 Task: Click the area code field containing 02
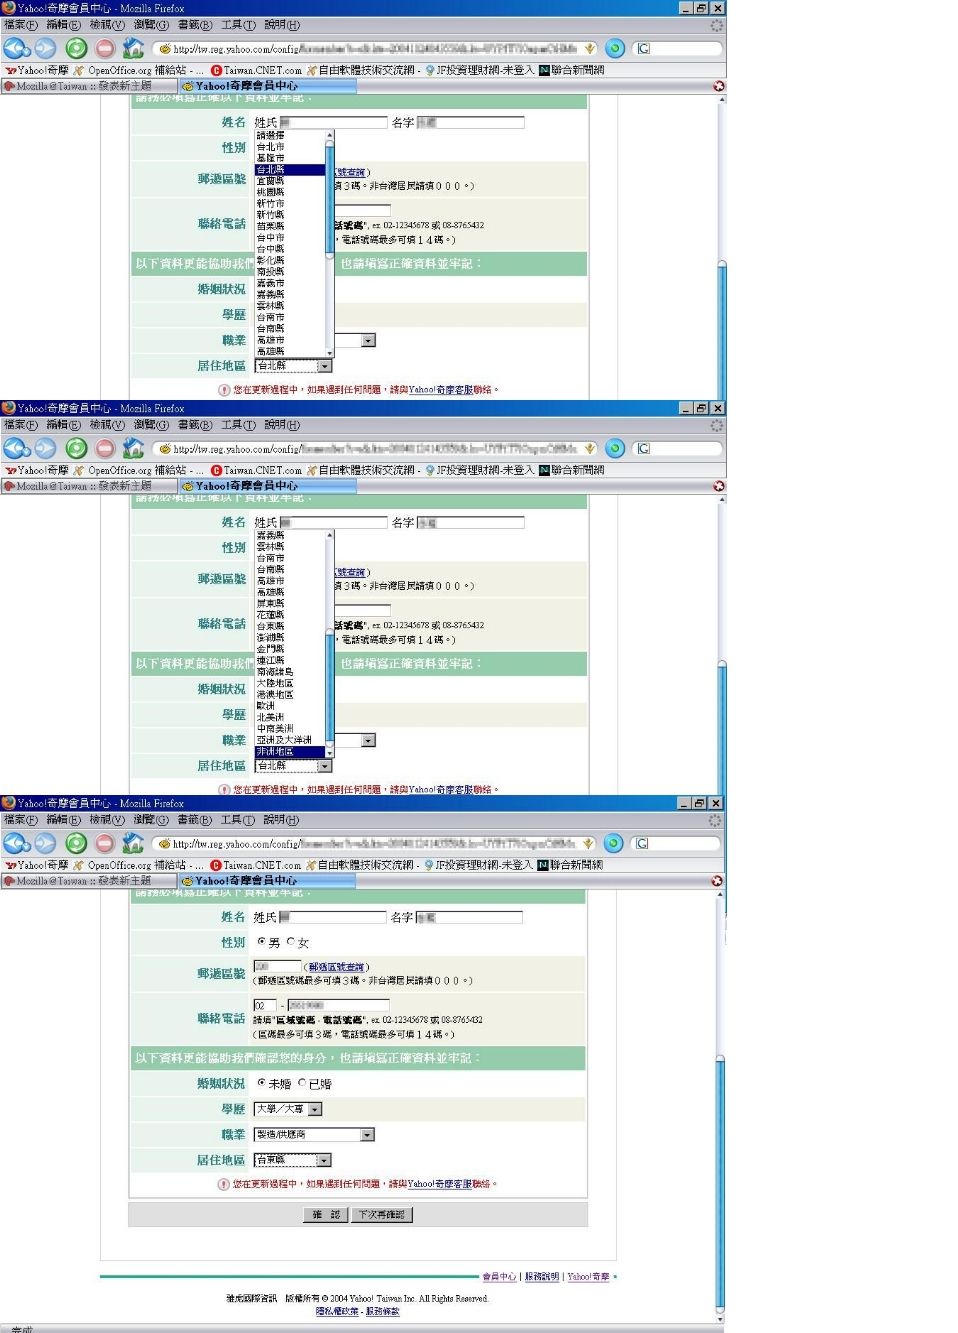click(265, 1005)
